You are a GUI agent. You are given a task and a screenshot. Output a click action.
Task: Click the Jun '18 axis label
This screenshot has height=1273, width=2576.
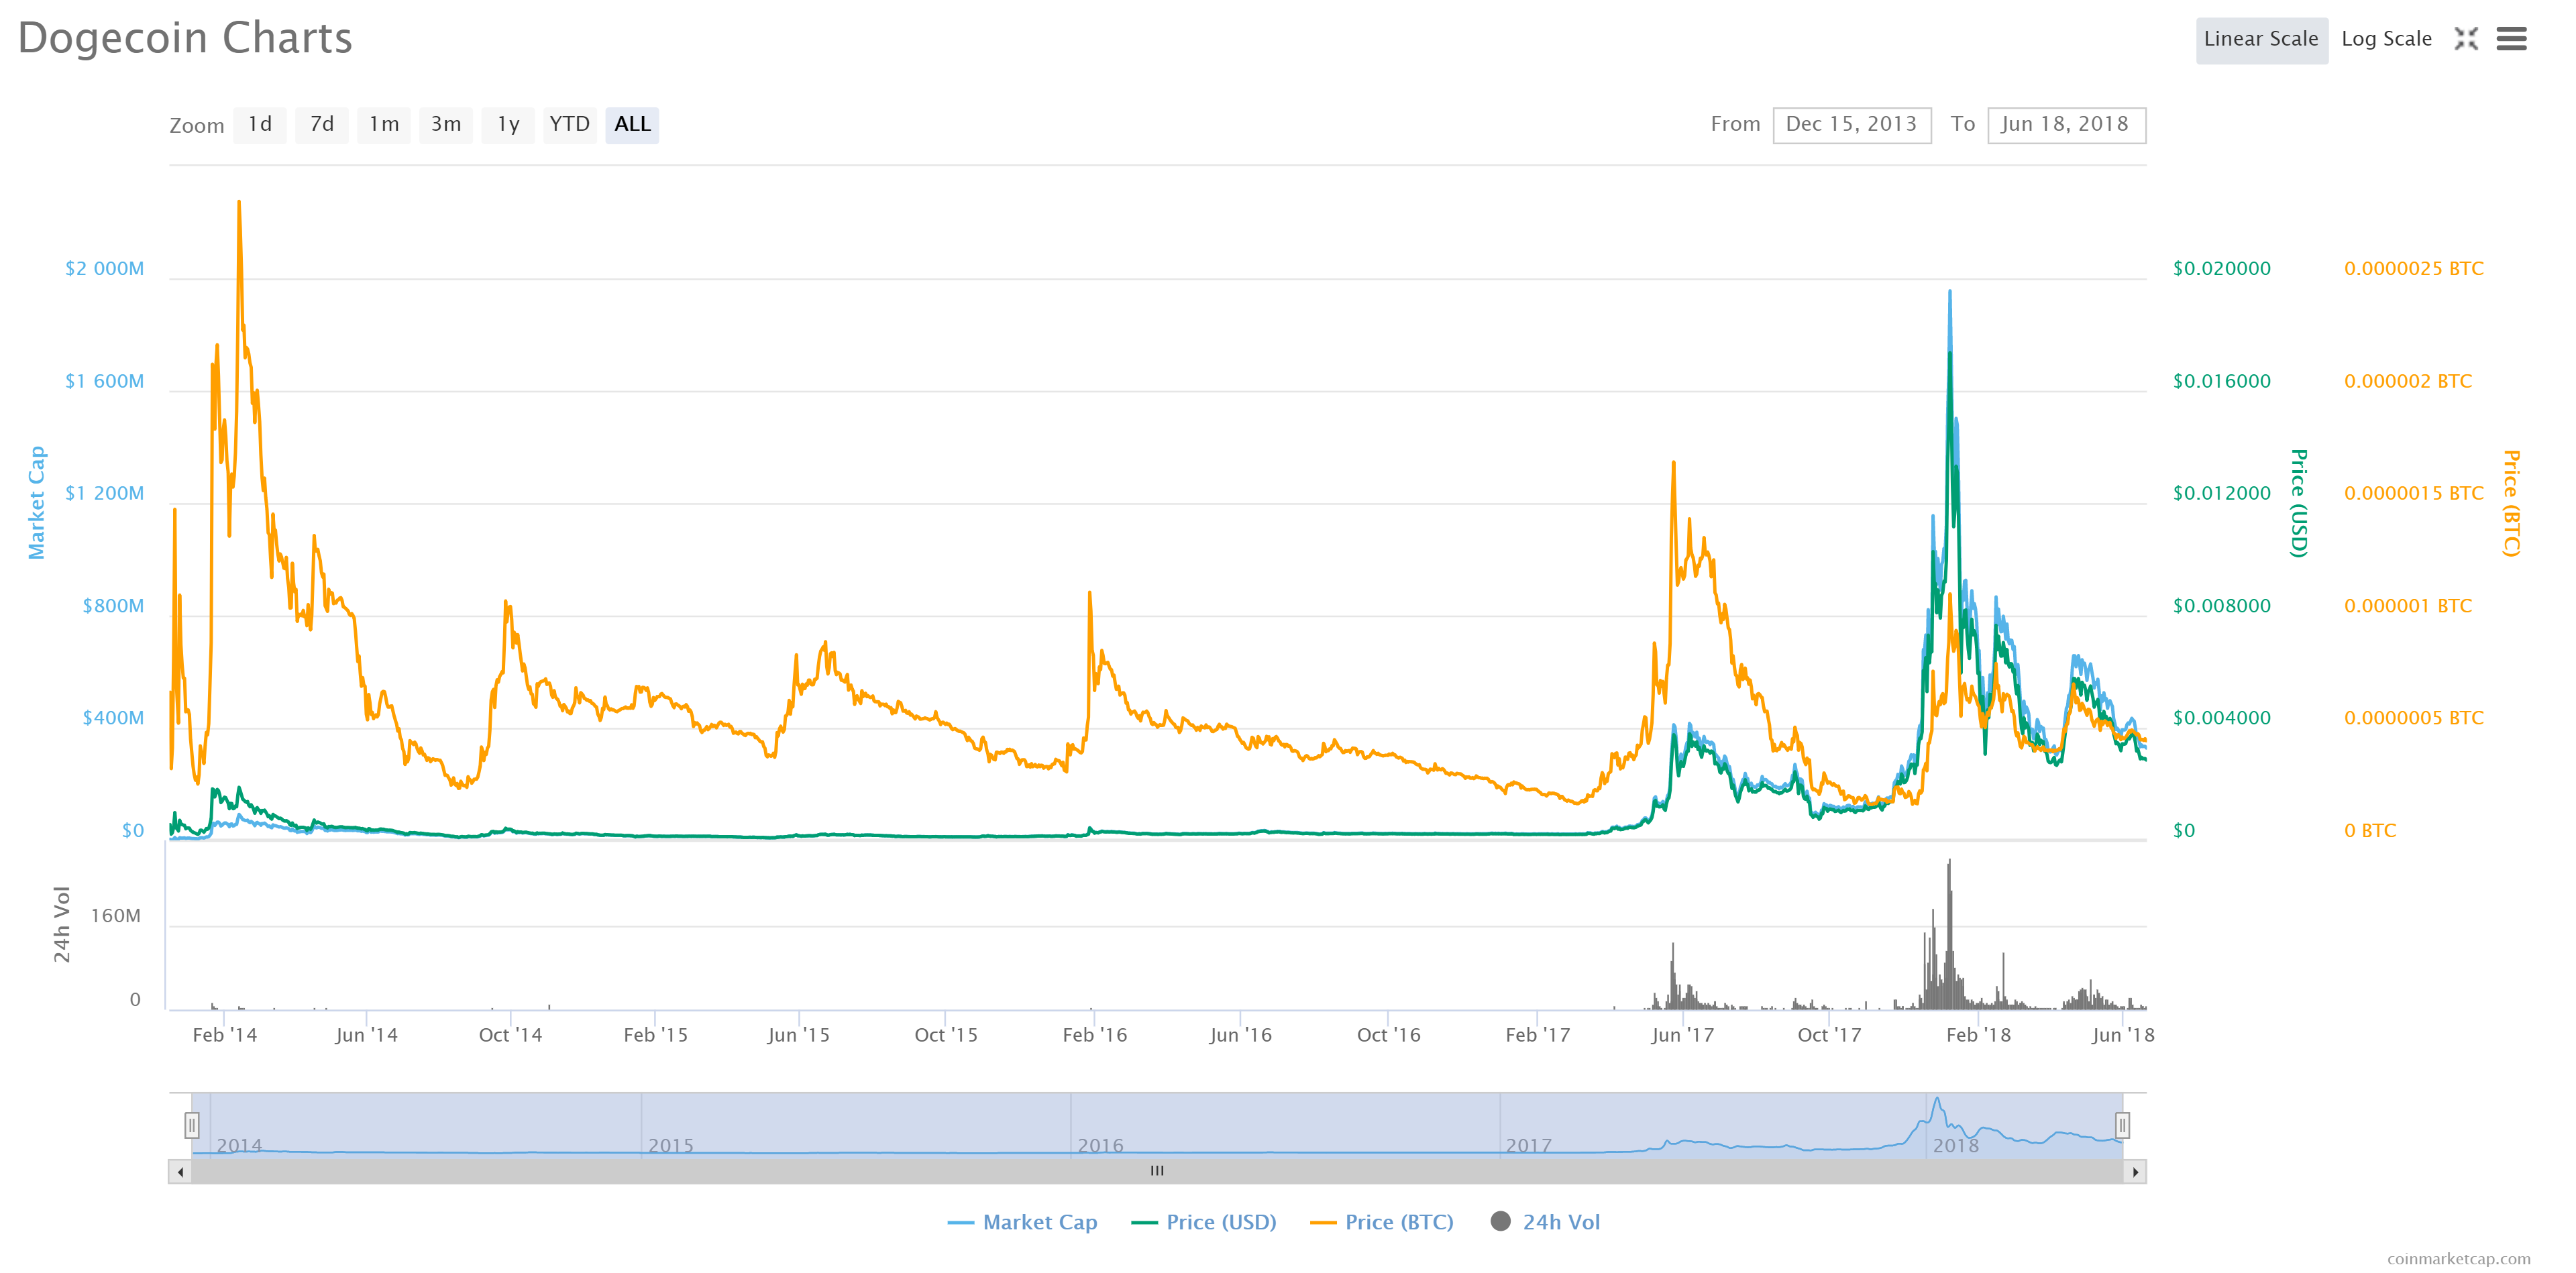pyautogui.click(x=2123, y=1036)
